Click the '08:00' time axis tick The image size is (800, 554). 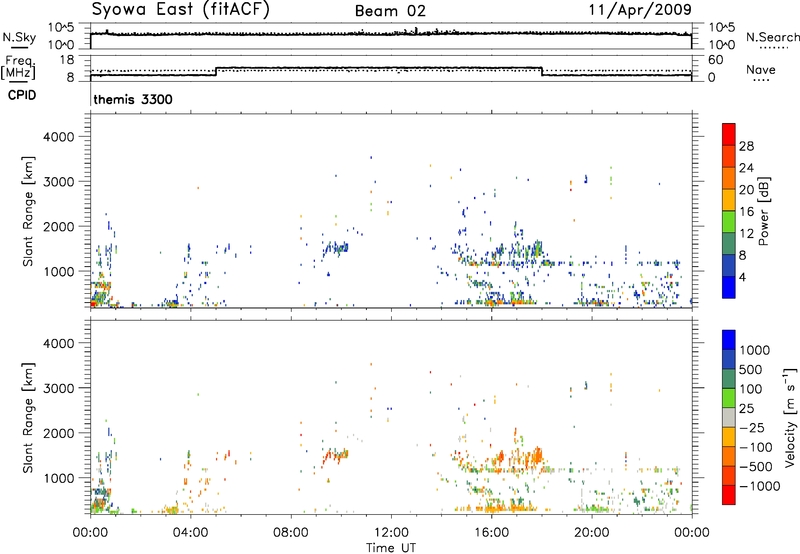coord(291,533)
